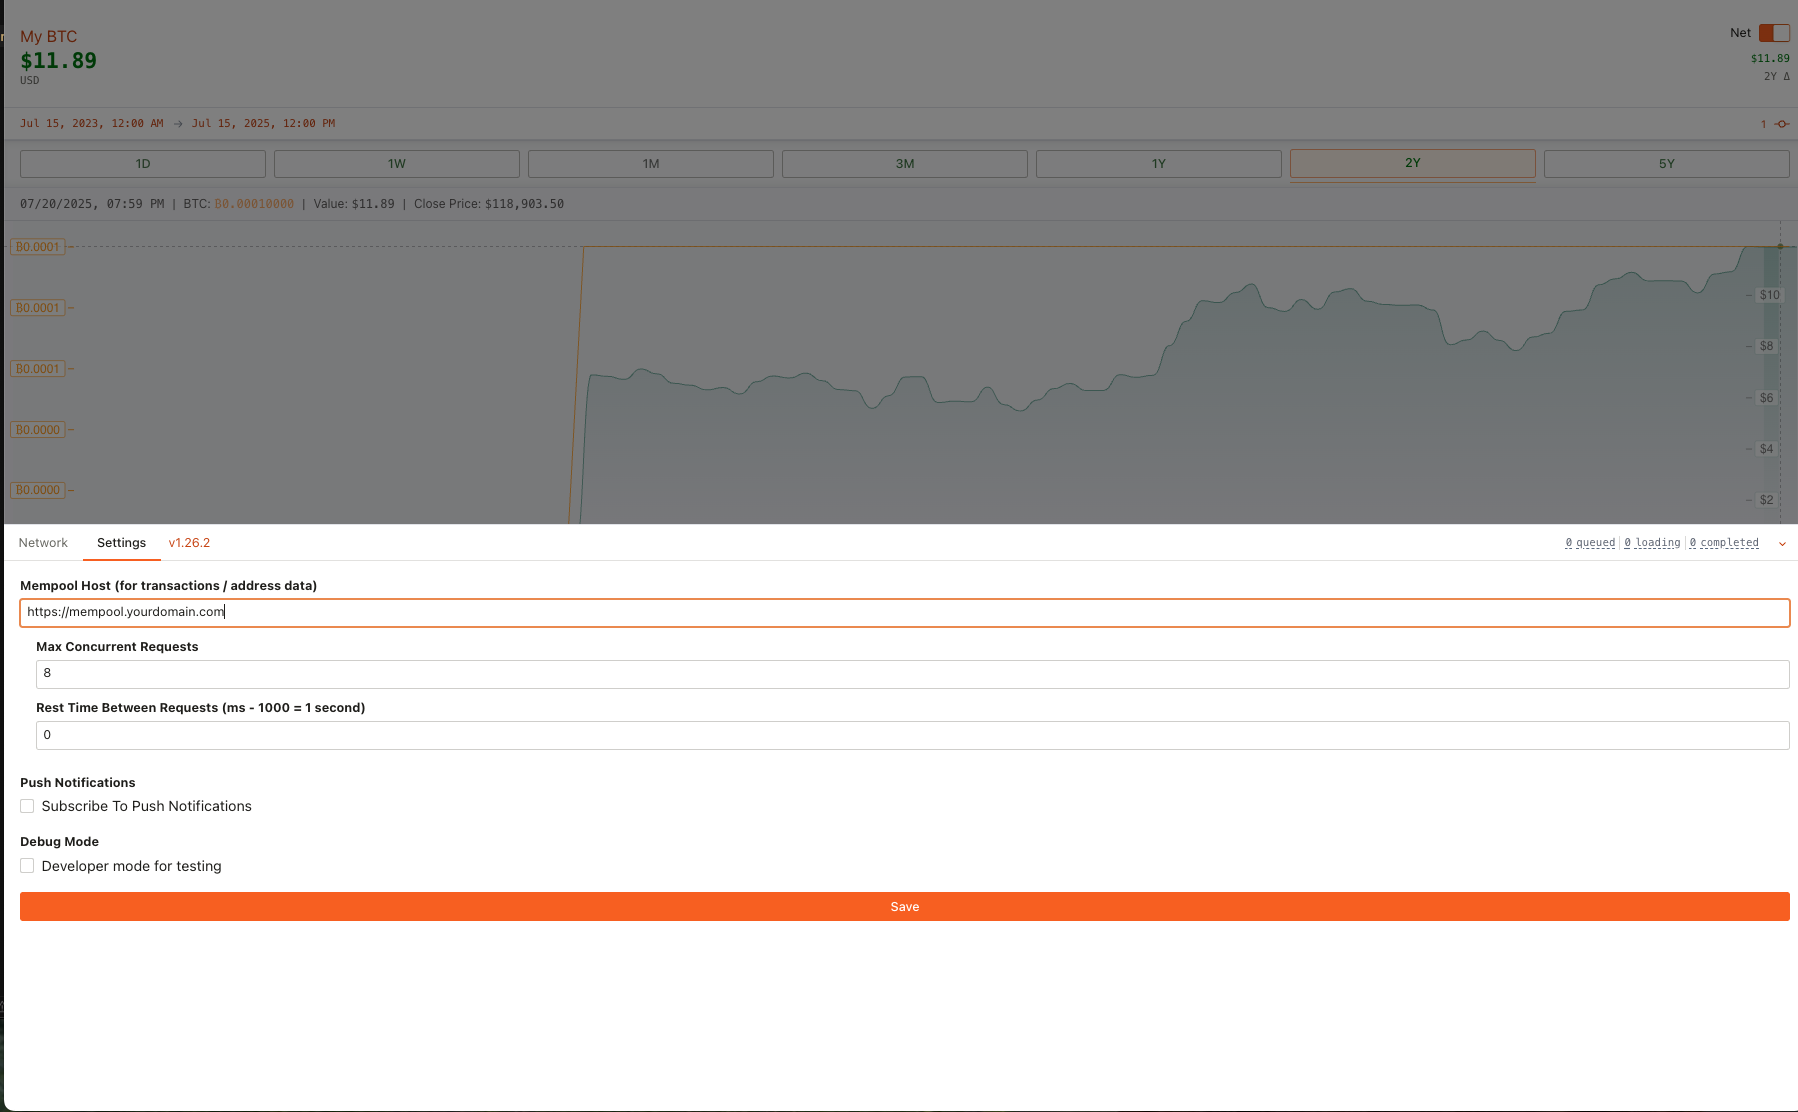Collapse the bottom panel with the chevron

(1782, 544)
